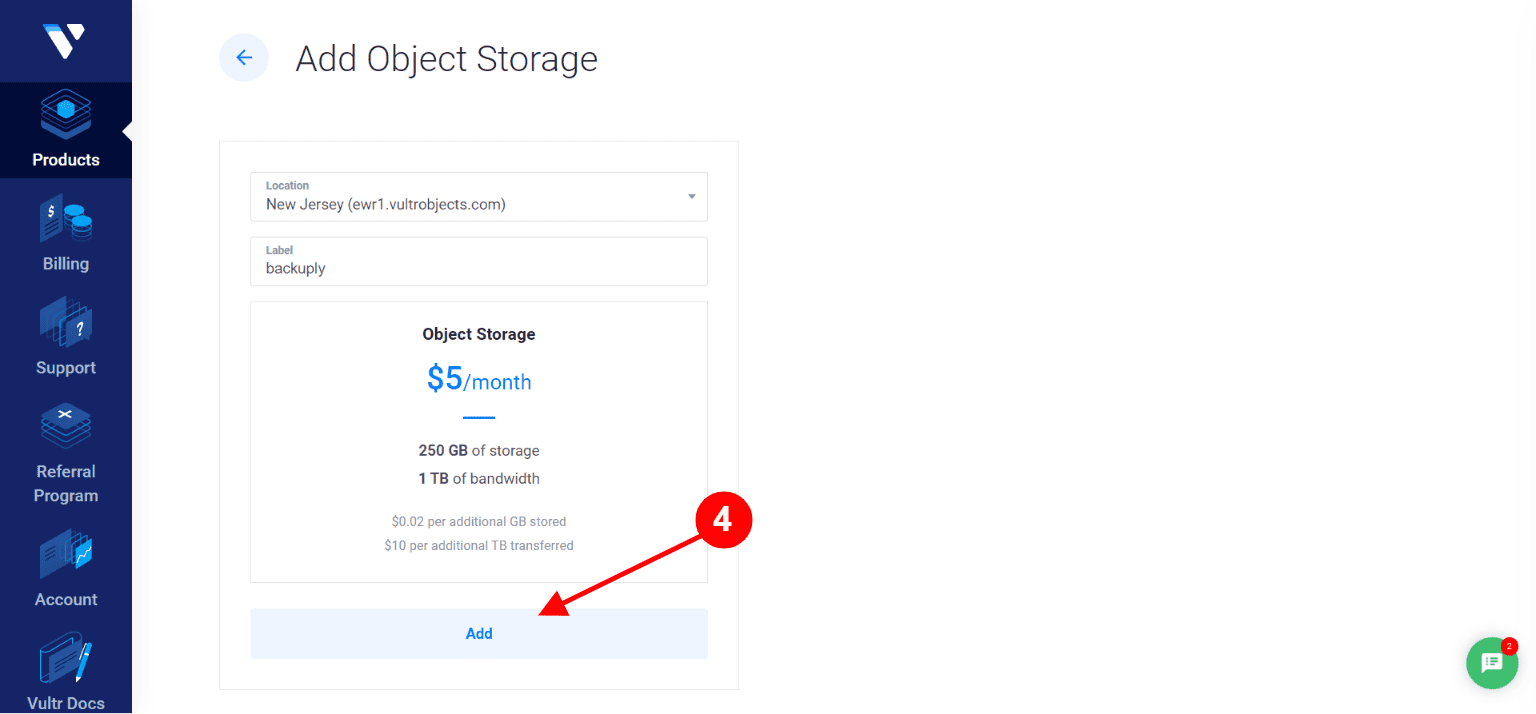Click the Billing text label in sidebar
This screenshot has height=714, width=1536.
click(66, 264)
